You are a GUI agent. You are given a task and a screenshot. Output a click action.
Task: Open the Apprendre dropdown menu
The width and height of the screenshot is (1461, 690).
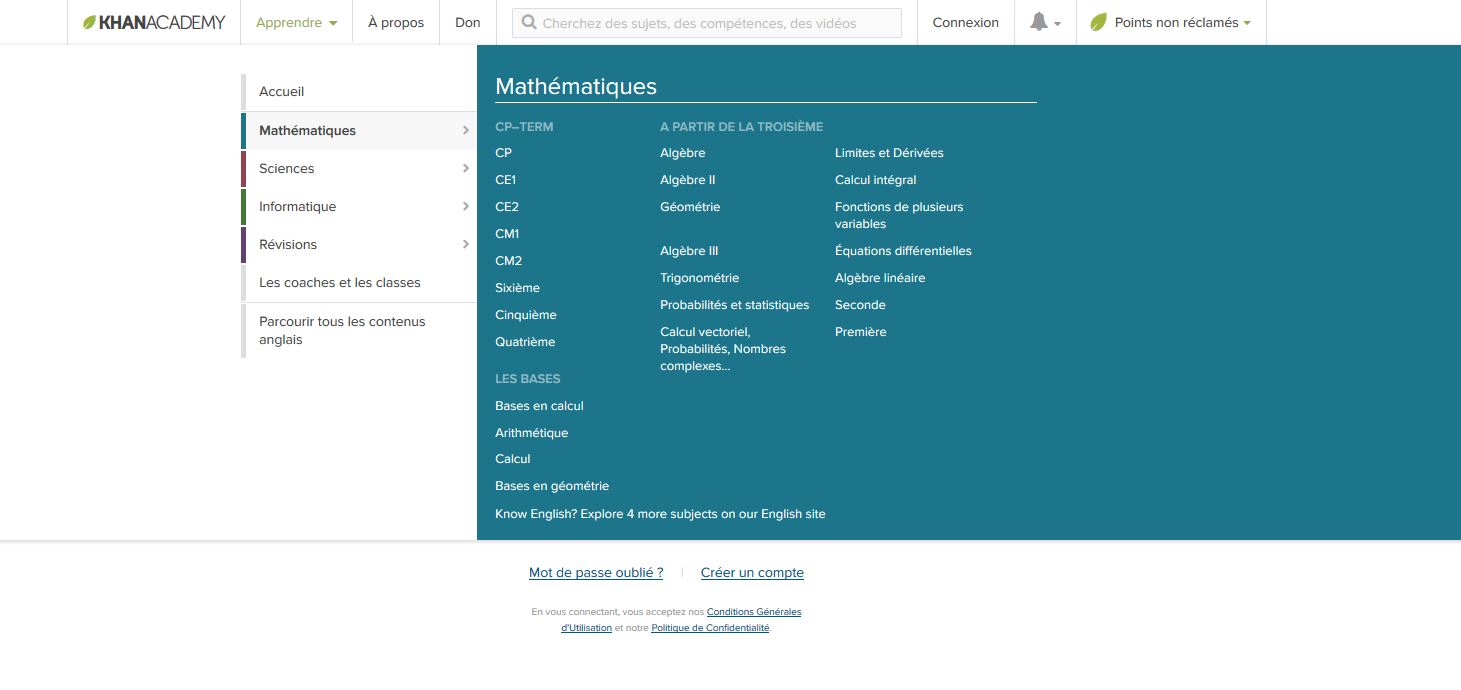pyautogui.click(x=296, y=22)
